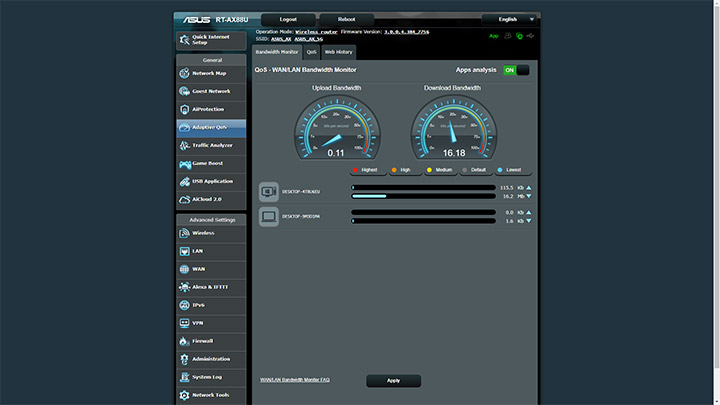Open Alexa & IFTTT settings
Viewport: 720px width, 405px height.
[x=211, y=287]
